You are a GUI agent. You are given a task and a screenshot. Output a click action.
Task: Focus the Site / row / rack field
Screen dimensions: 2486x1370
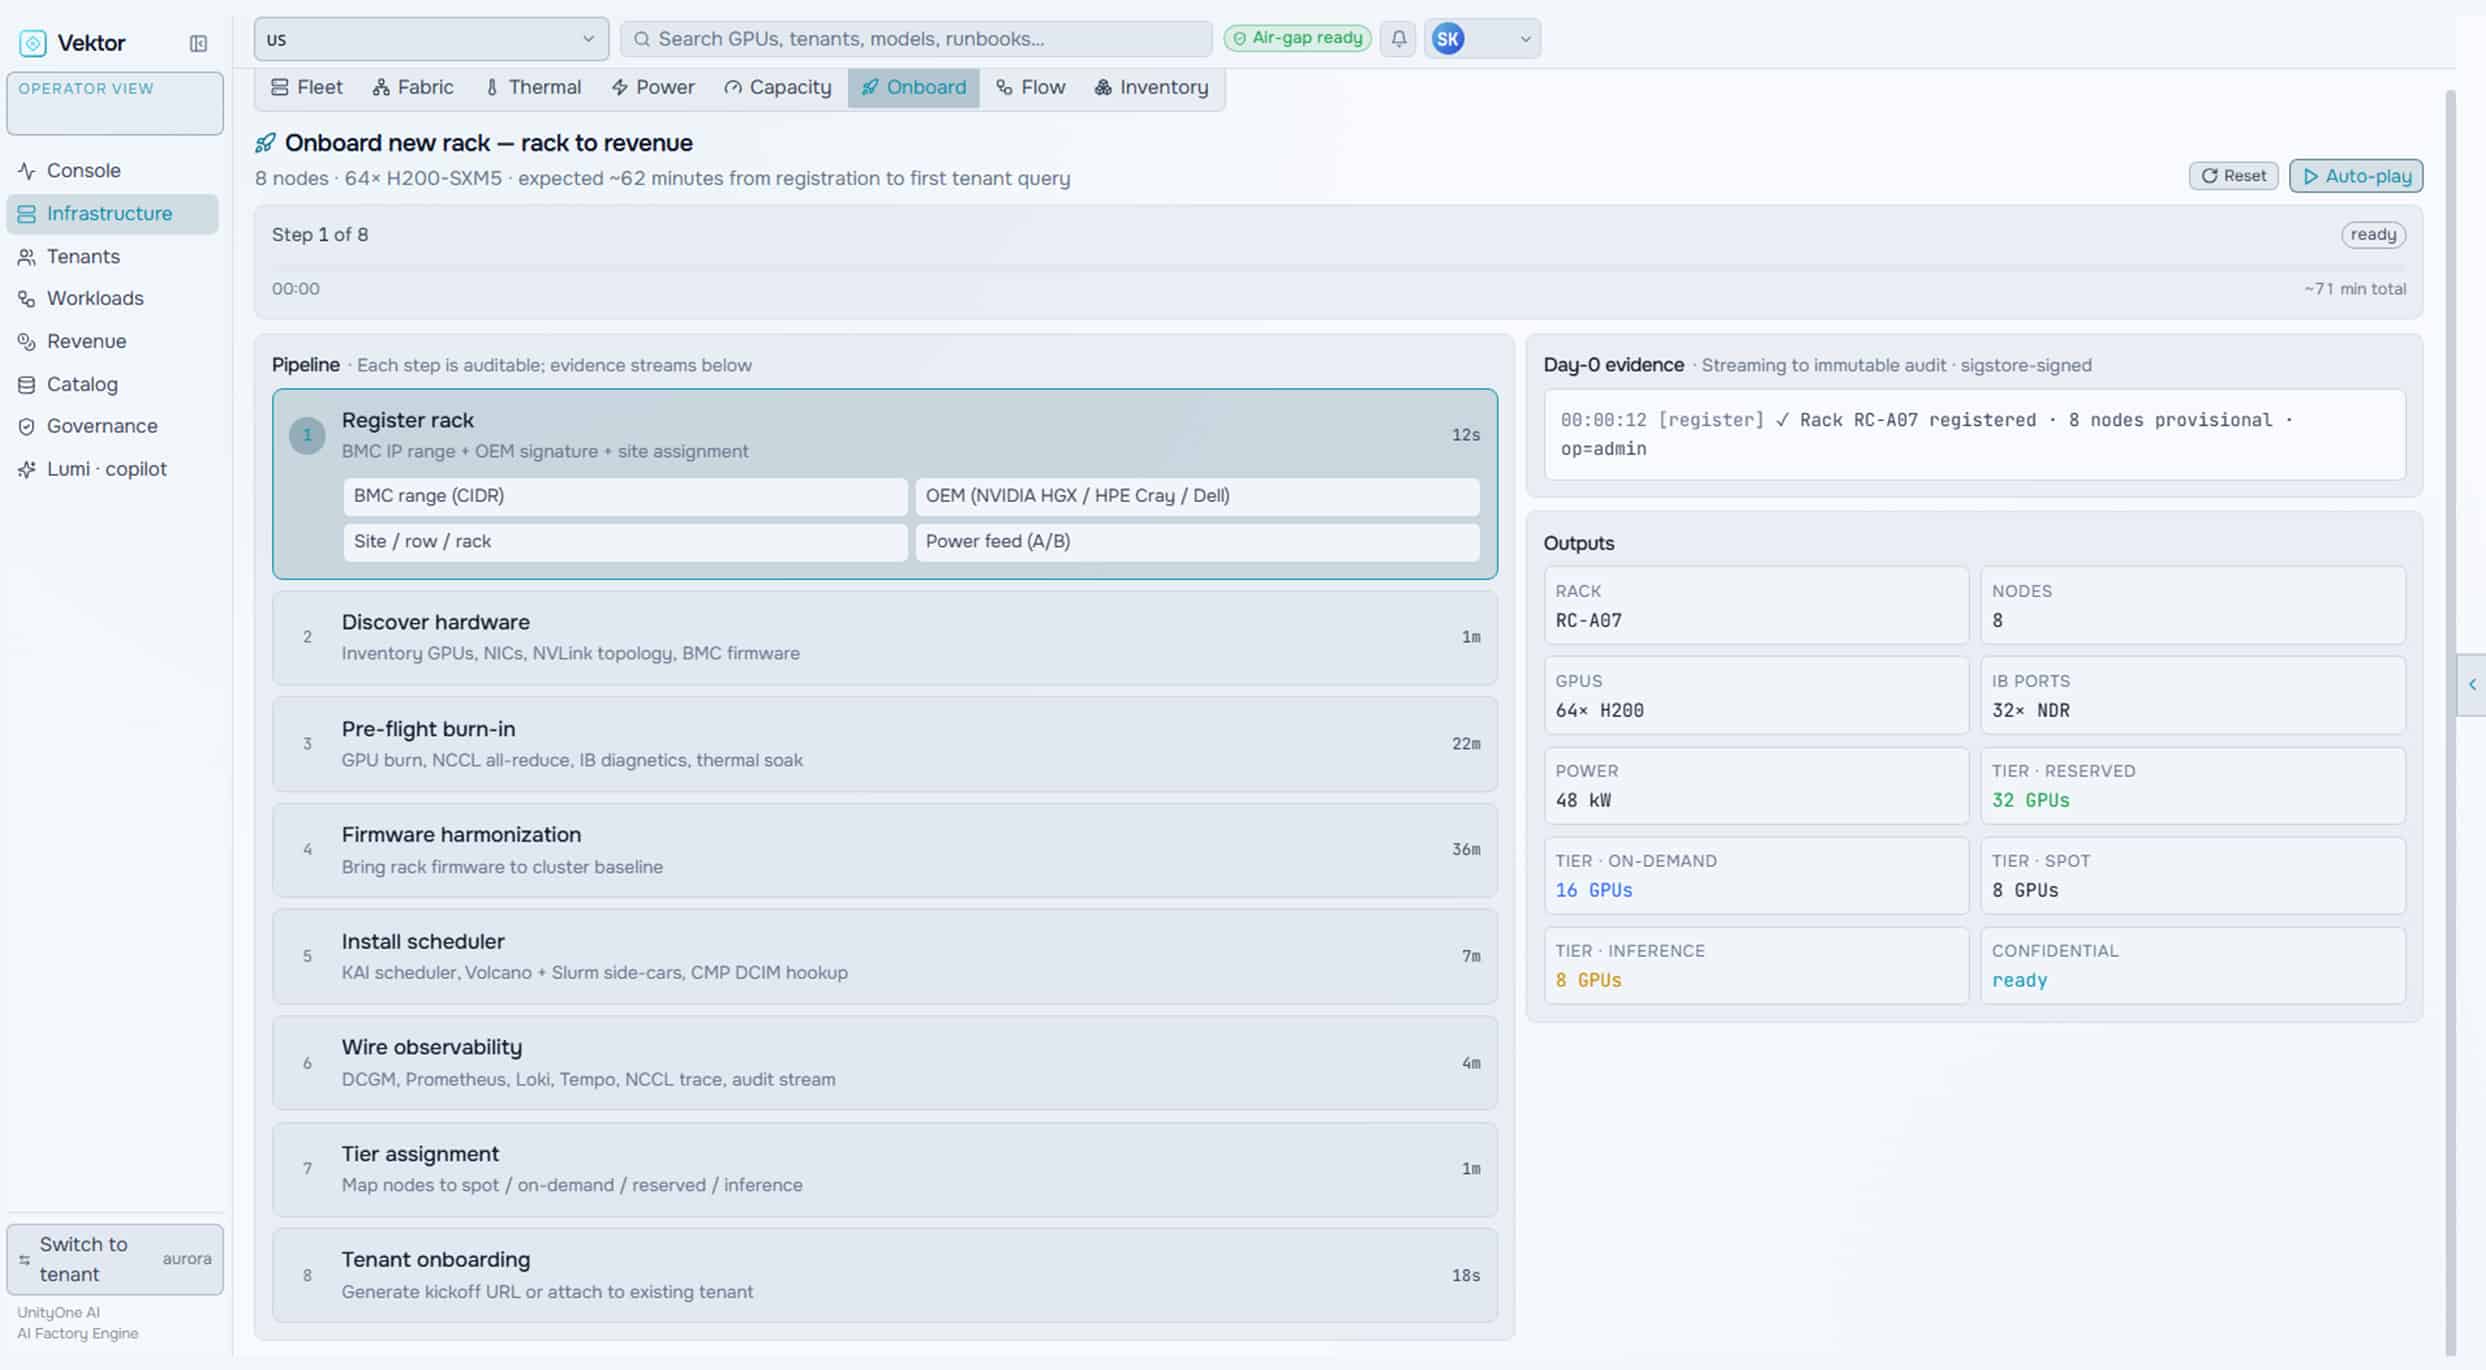pyautogui.click(x=625, y=542)
